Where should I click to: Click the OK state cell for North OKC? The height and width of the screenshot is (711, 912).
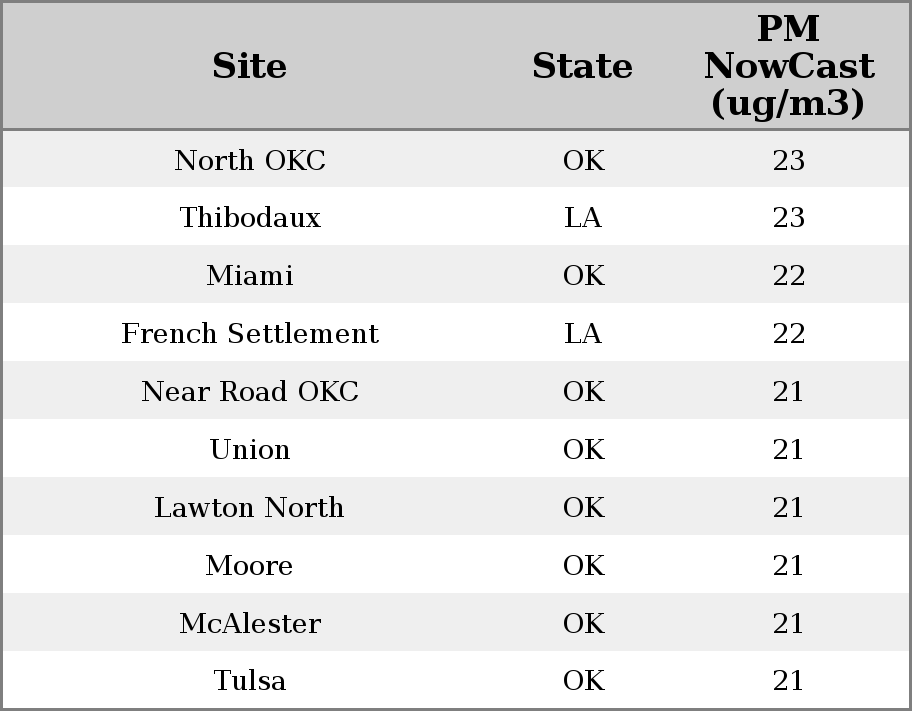(x=583, y=160)
